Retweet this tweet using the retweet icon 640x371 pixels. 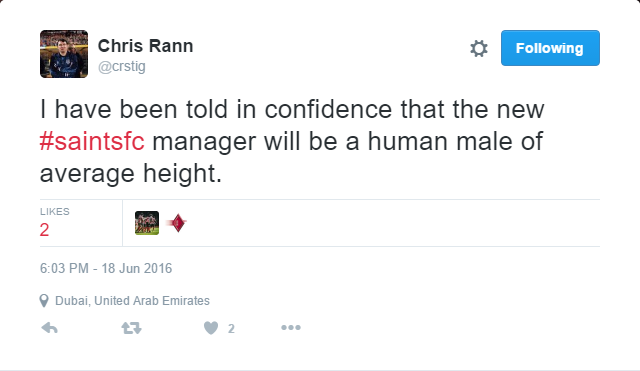(131, 328)
